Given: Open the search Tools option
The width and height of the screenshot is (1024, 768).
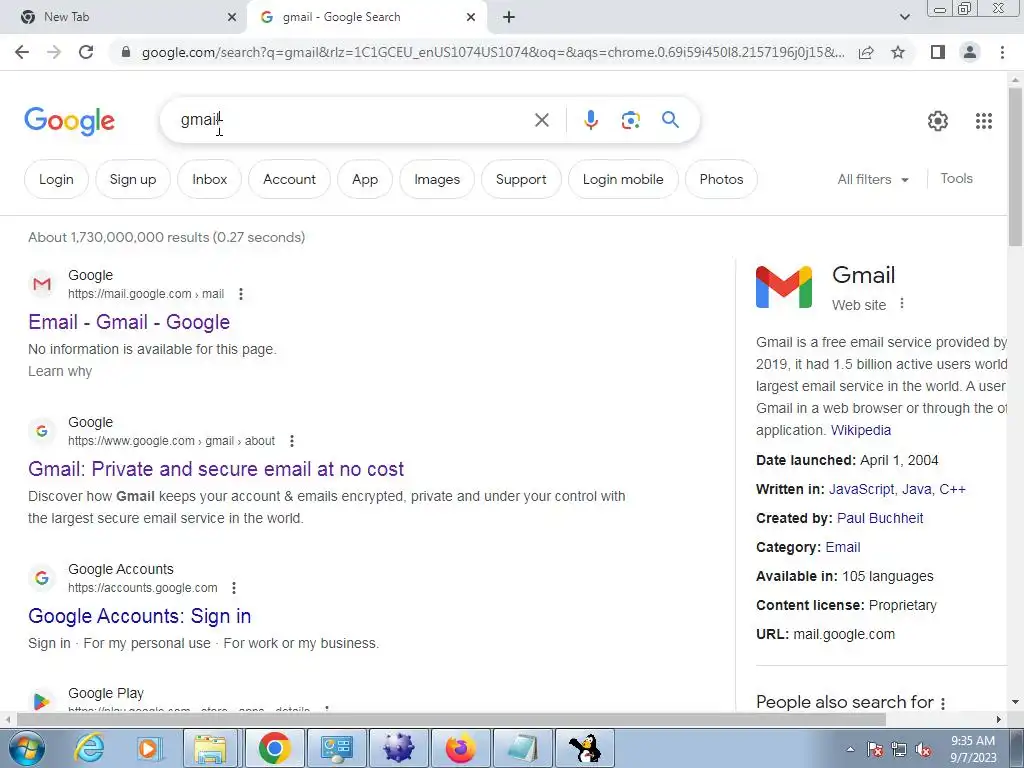Looking at the screenshot, I should 956,178.
